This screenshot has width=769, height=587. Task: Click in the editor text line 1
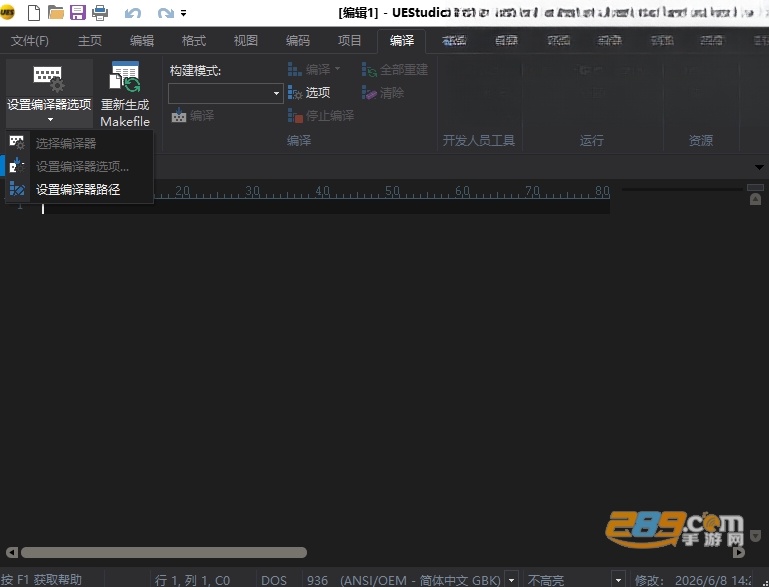coord(326,207)
